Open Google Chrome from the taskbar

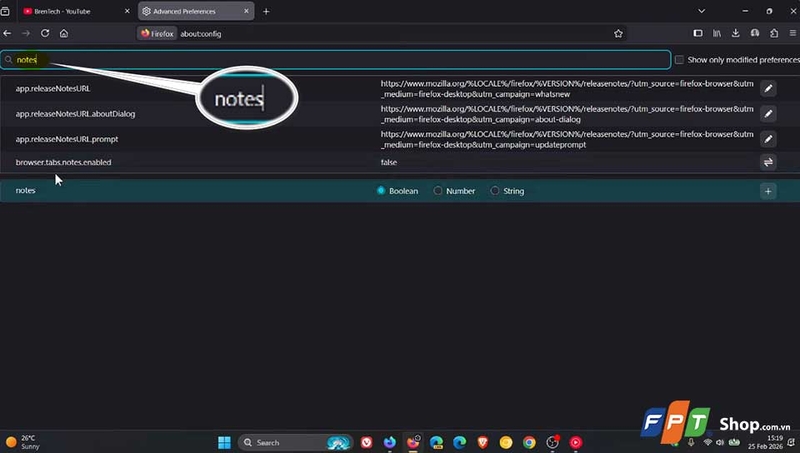pyautogui.click(x=529, y=442)
